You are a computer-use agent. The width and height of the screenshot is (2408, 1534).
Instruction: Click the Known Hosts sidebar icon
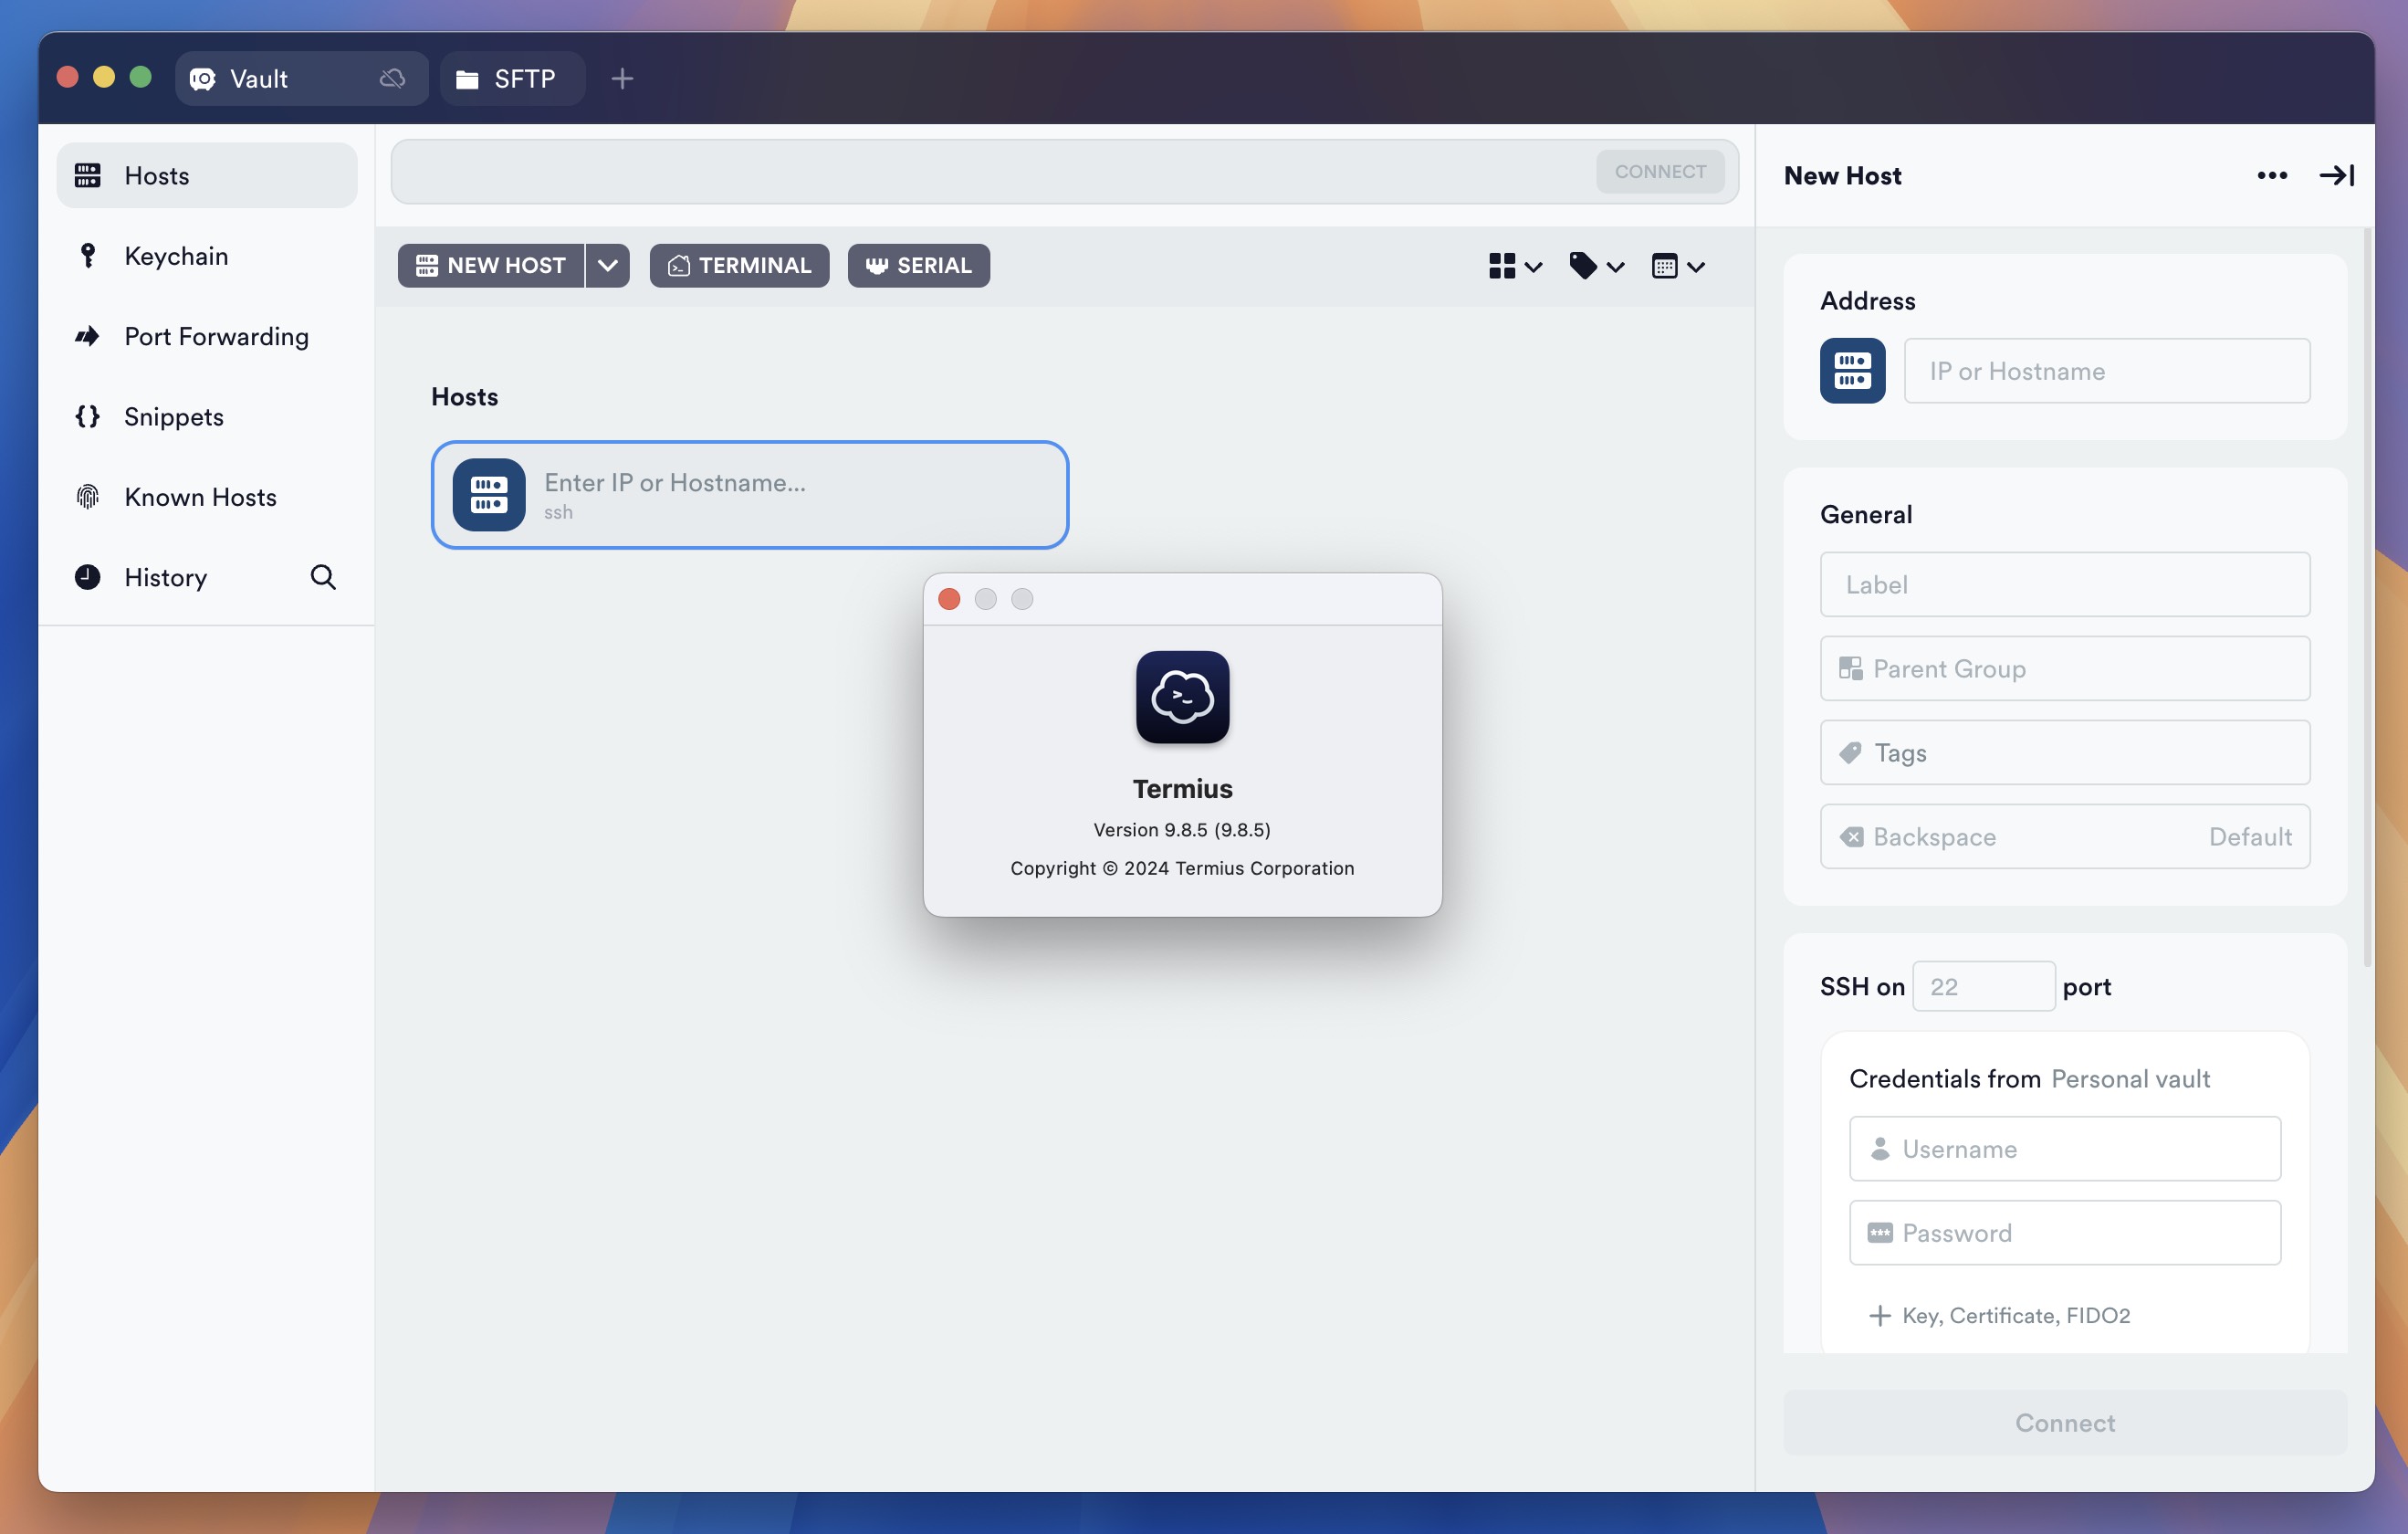[88, 495]
